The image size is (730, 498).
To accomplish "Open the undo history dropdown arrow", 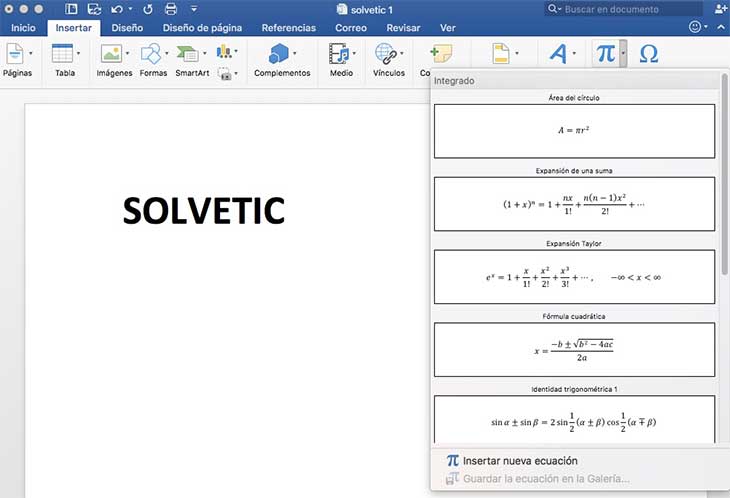I will point(130,9).
